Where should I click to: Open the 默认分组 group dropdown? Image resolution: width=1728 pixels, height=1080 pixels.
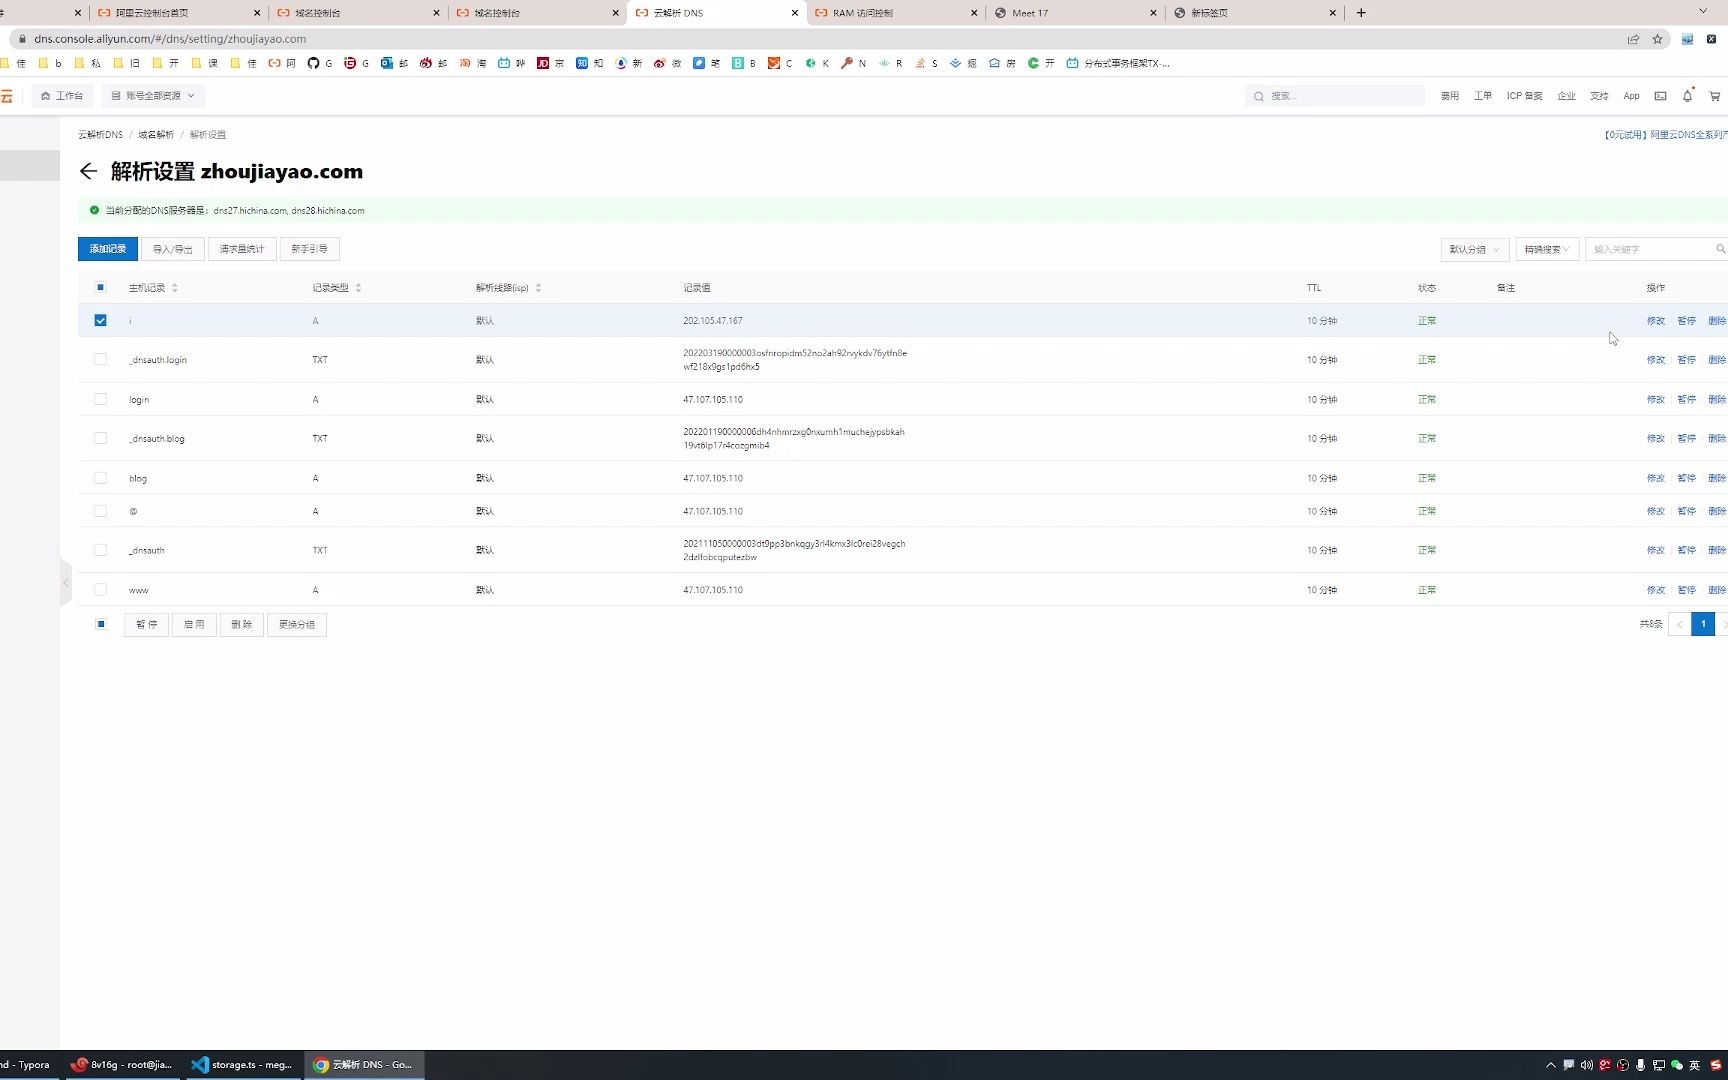tap(1474, 249)
